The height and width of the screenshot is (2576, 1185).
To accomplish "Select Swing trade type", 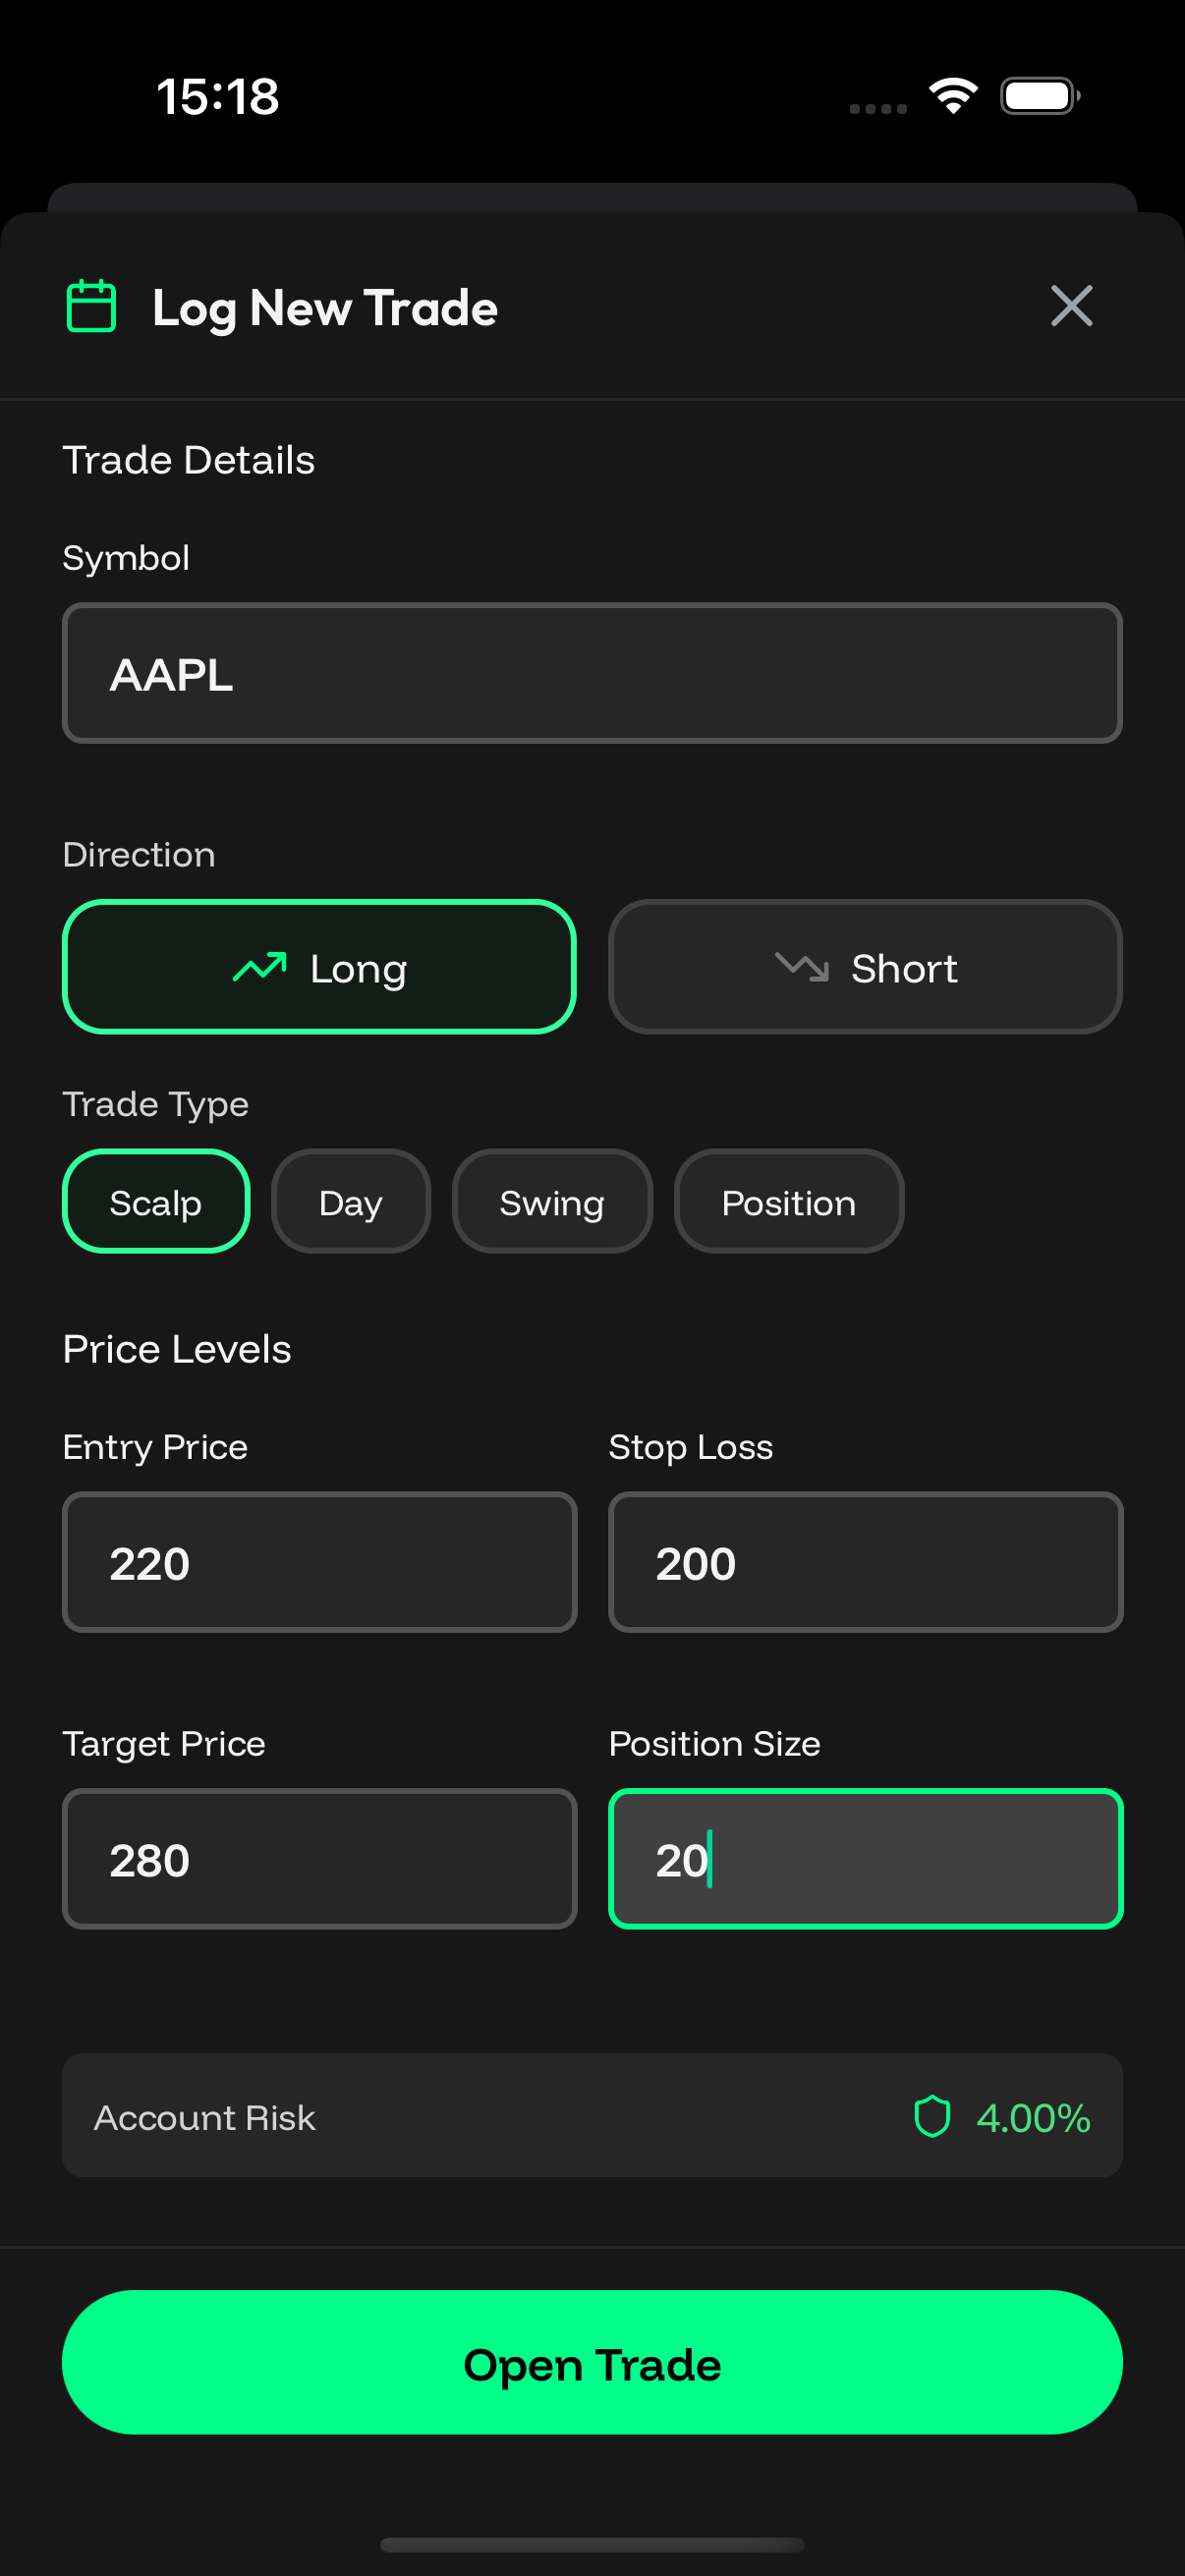I will coord(552,1201).
